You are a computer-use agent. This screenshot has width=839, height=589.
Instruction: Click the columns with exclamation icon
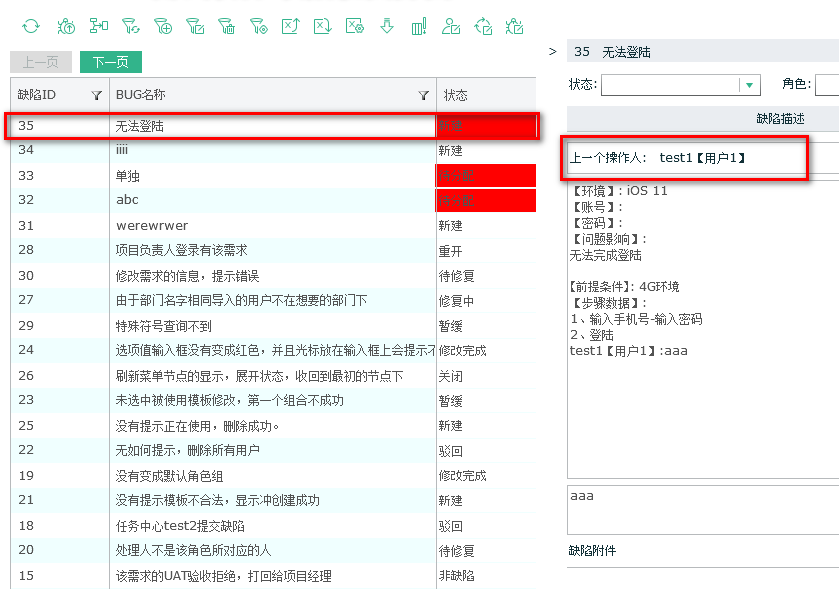[x=419, y=26]
